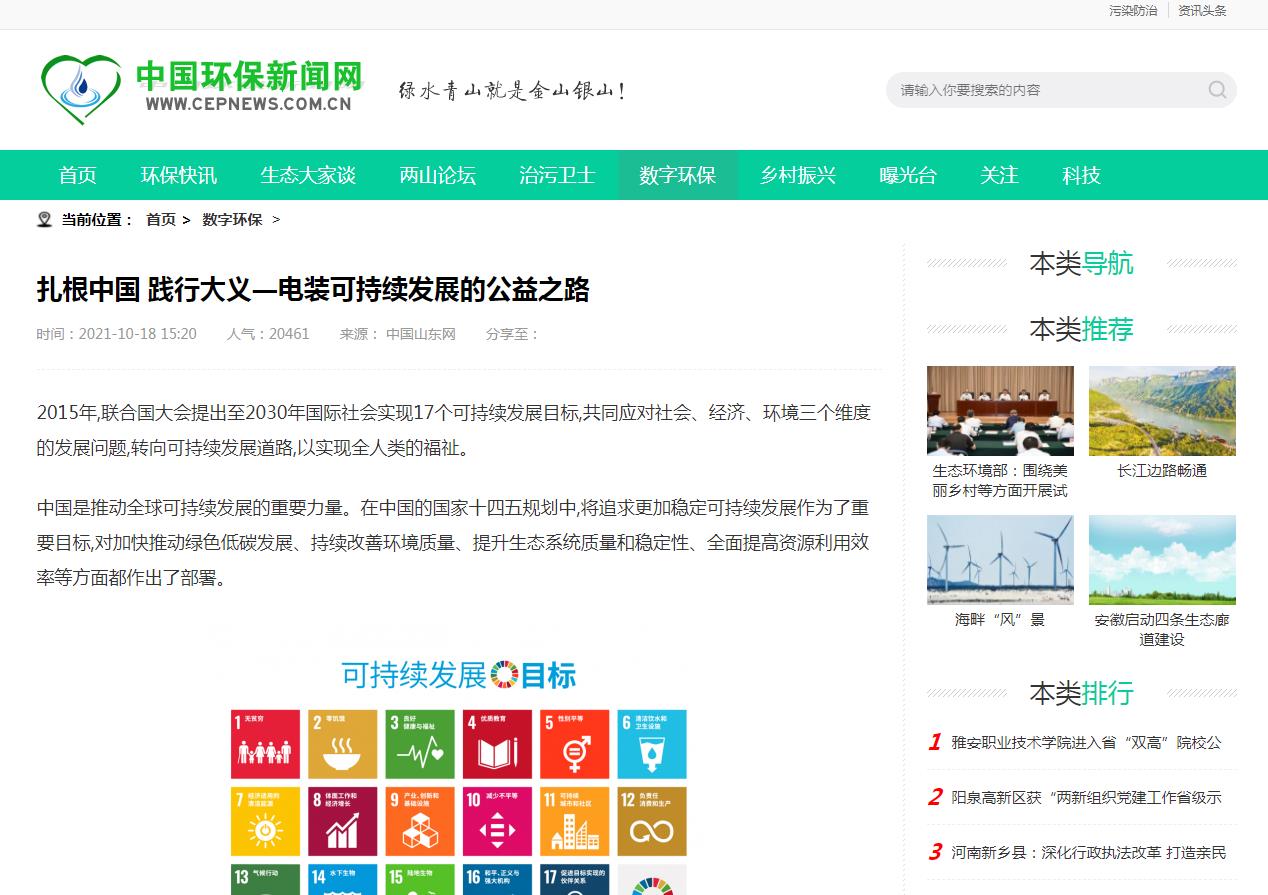The height and width of the screenshot is (895, 1268).
Task: Click the 长江边路畅通 caption link
Action: point(1162,470)
